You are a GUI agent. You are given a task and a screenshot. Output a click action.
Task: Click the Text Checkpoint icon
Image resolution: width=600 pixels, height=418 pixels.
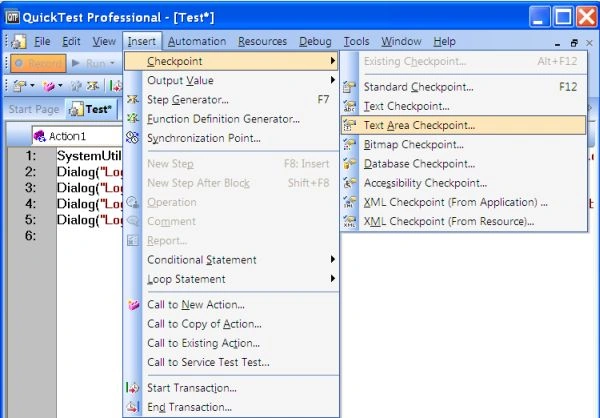click(x=349, y=106)
